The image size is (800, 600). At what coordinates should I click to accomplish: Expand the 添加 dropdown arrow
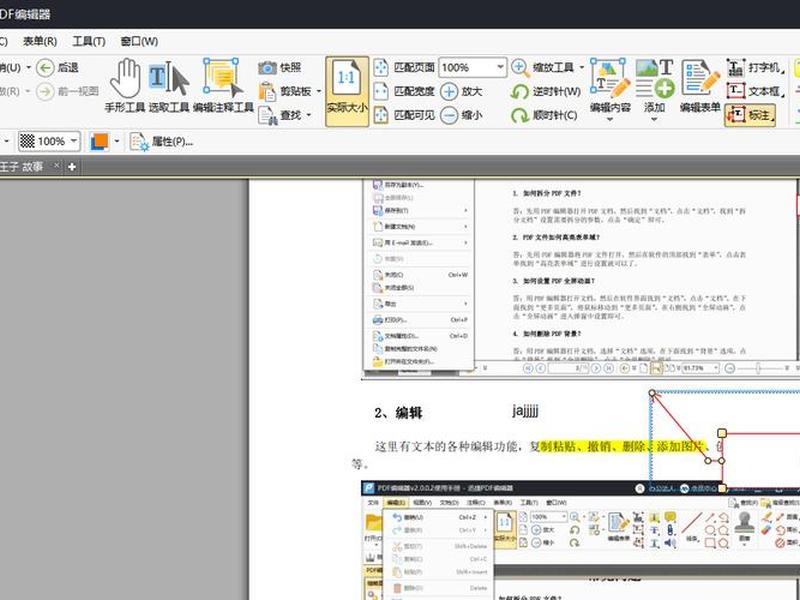click(654, 120)
